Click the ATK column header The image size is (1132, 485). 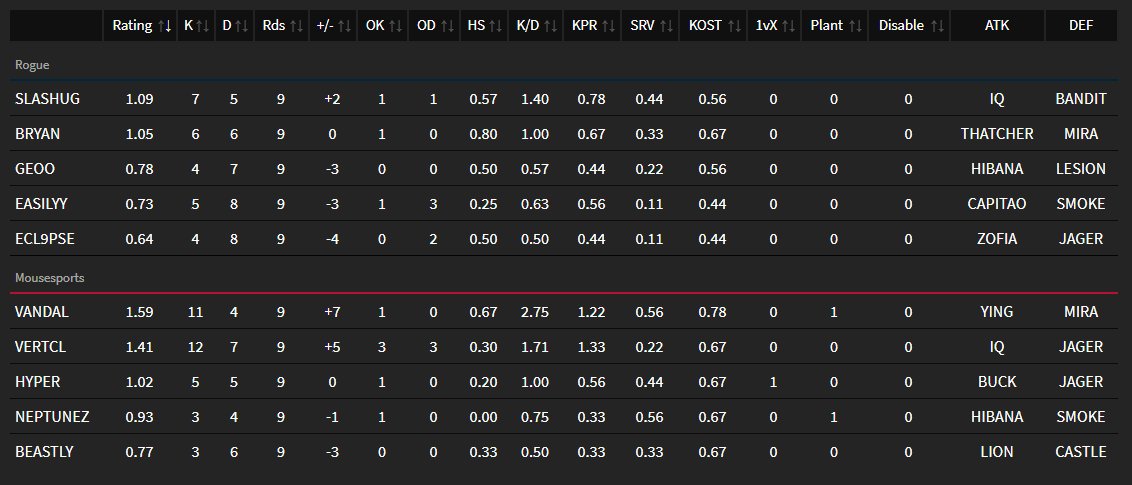997,25
